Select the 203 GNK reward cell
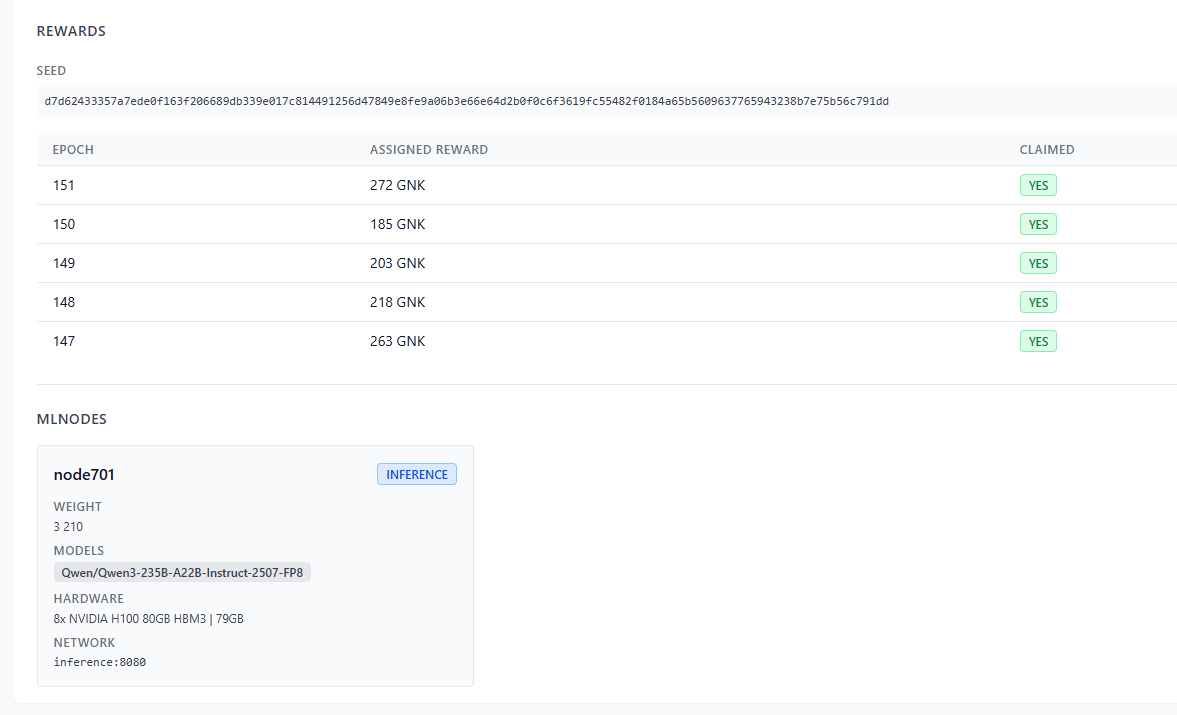Image resolution: width=1177 pixels, height=715 pixels. [397, 263]
